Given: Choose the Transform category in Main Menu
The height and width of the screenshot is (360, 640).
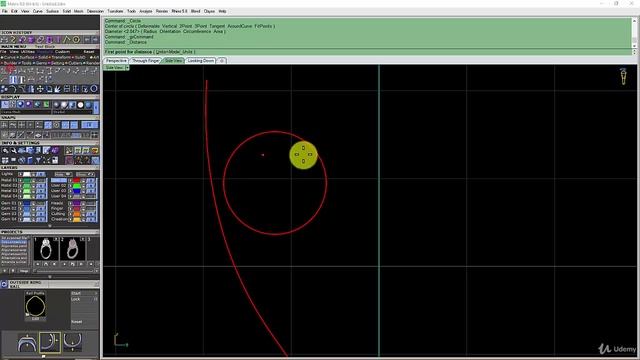Looking at the screenshot, I should tap(60, 58).
